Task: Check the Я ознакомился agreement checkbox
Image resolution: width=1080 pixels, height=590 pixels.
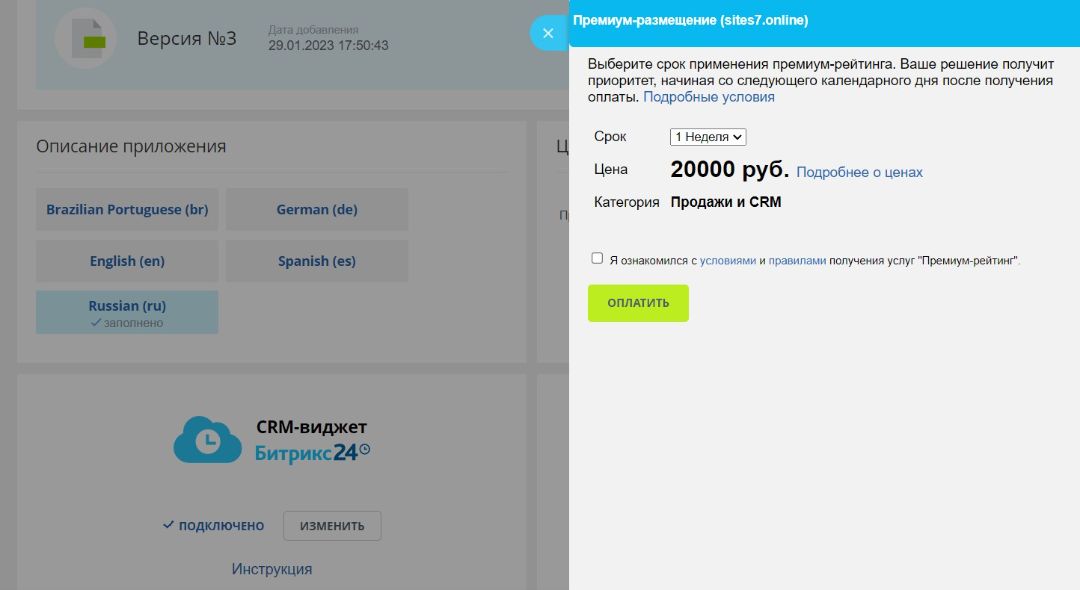Action: coord(598,258)
